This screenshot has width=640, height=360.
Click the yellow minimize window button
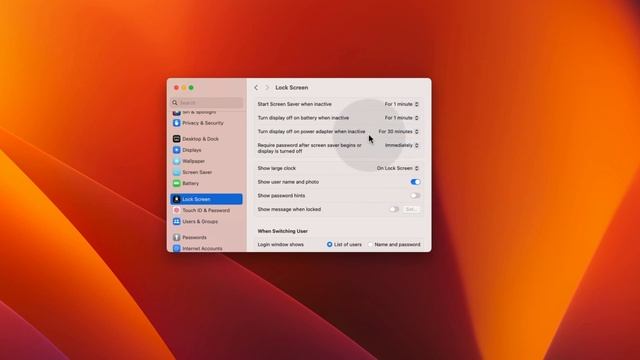[x=184, y=87]
